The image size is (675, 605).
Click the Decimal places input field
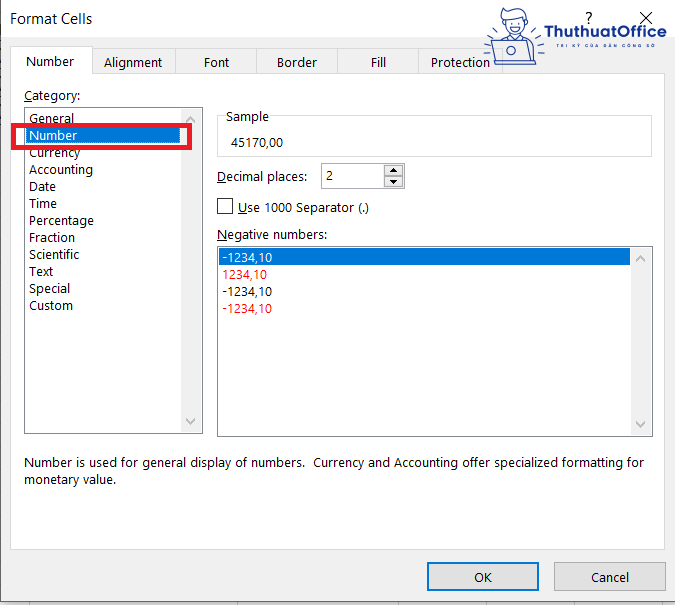[353, 176]
